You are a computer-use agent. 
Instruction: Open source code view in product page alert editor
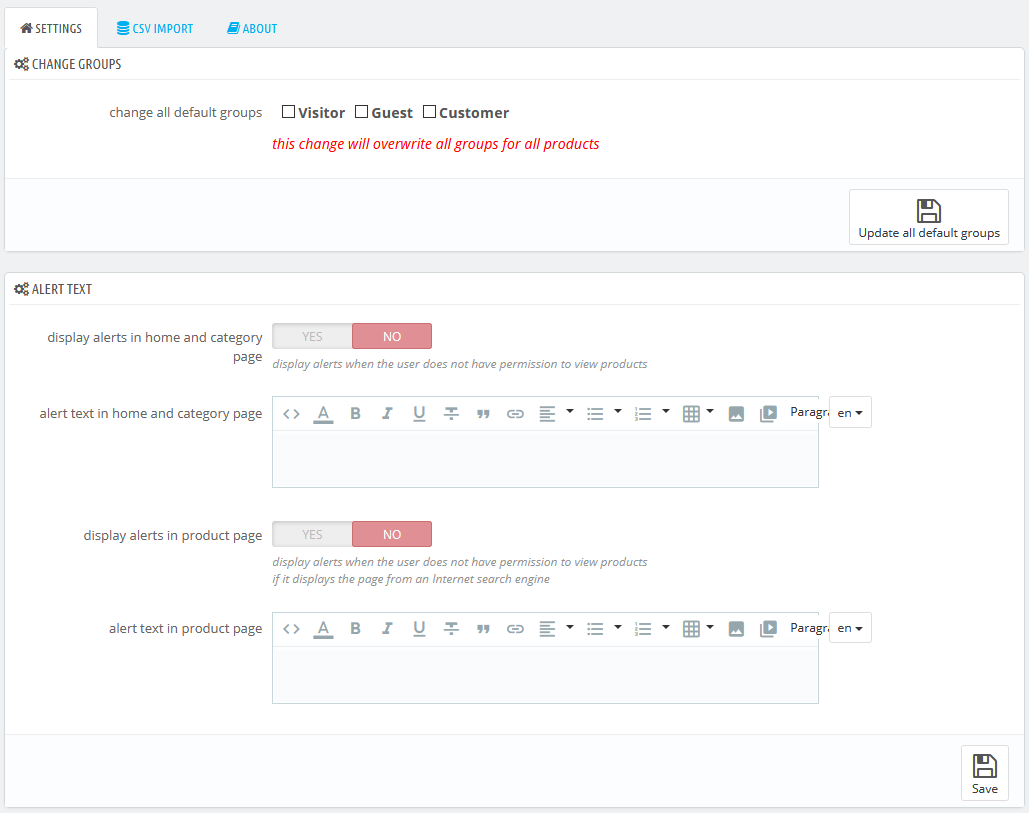point(291,629)
